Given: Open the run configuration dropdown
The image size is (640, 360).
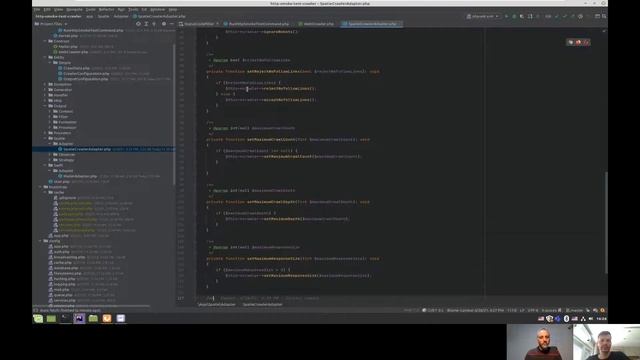Looking at the screenshot, I should tap(483, 16).
